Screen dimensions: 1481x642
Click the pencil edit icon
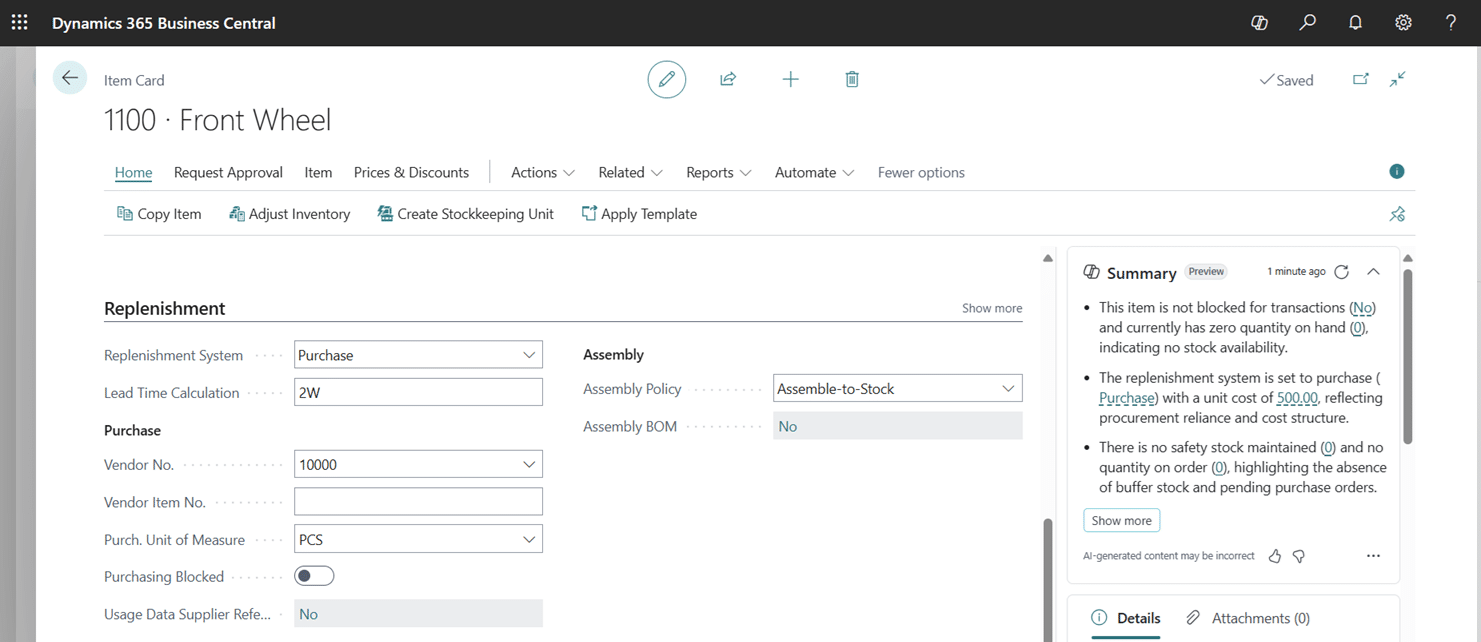click(667, 79)
